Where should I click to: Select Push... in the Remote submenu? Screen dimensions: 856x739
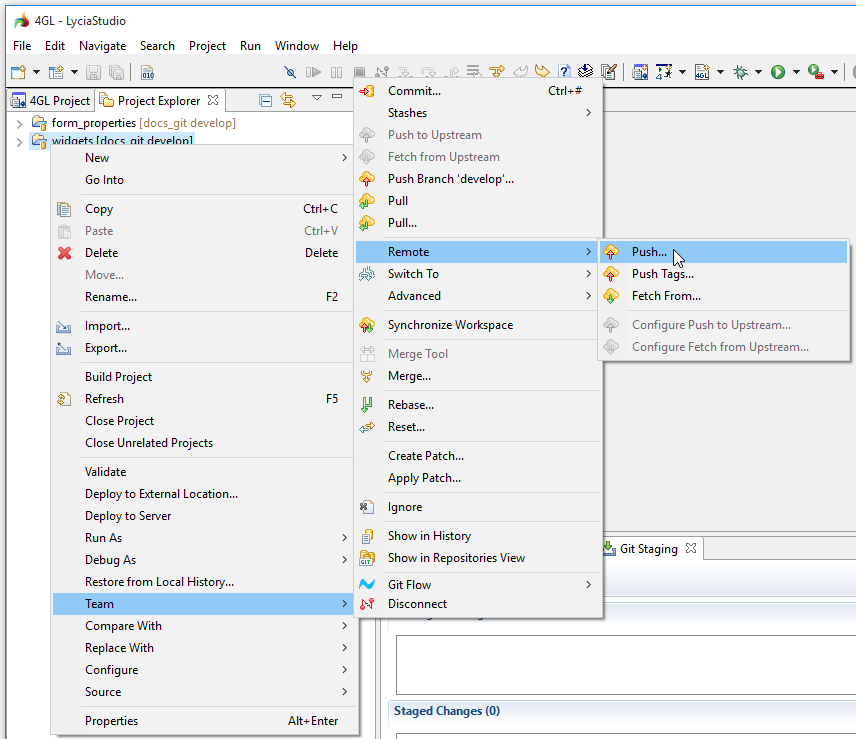(649, 252)
